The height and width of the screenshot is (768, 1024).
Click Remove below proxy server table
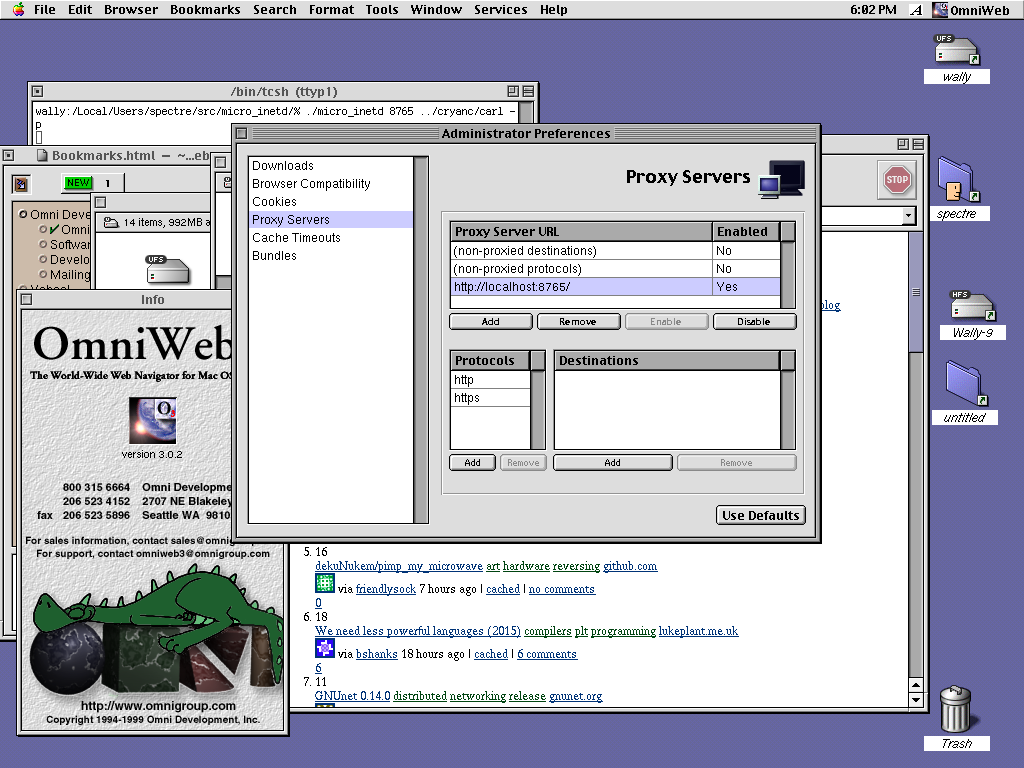click(x=578, y=321)
